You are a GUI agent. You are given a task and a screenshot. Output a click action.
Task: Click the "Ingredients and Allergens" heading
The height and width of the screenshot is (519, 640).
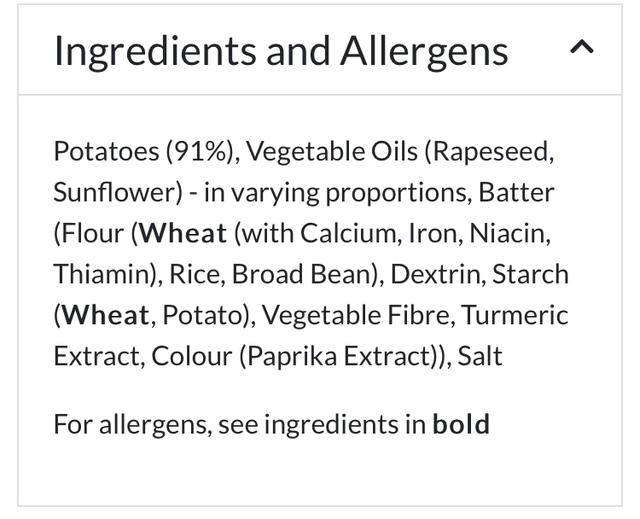281,51
